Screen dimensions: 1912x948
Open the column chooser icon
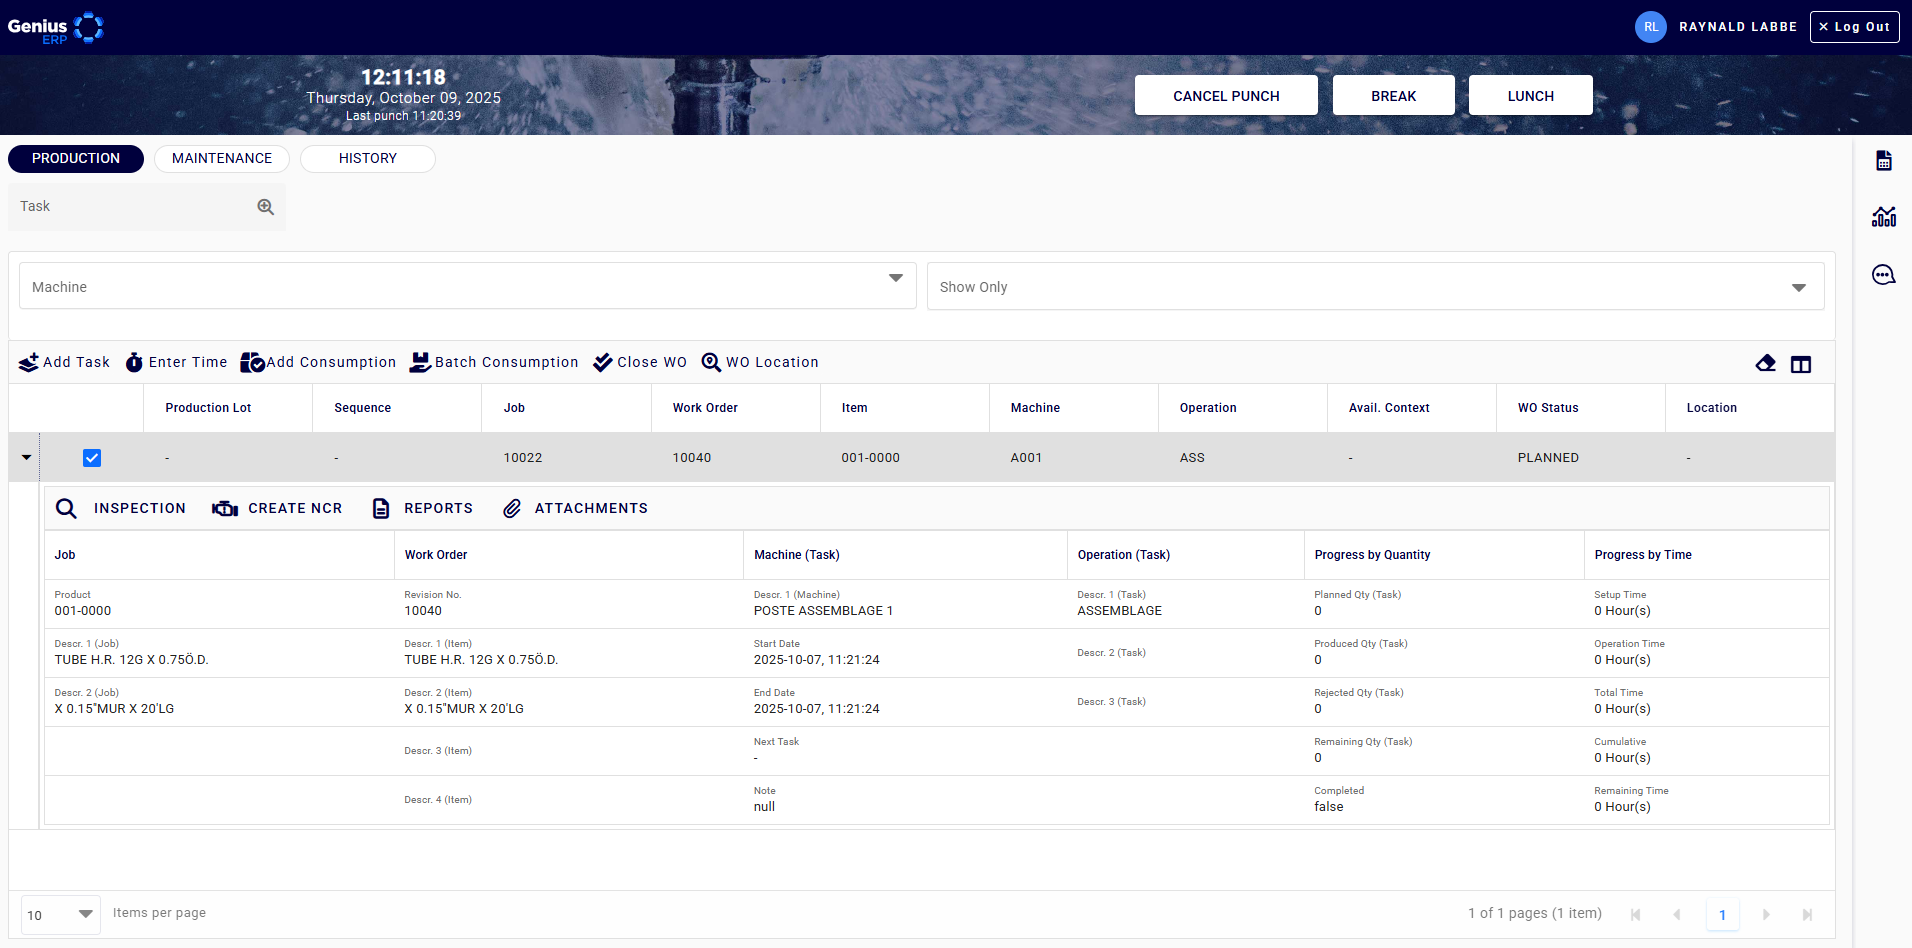(x=1801, y=364)
